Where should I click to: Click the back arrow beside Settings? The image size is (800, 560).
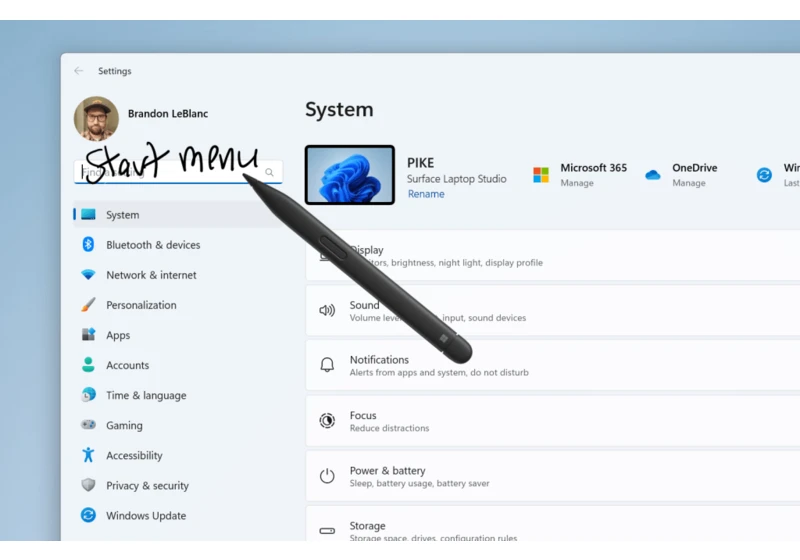pyautogui.click(x=79, y=71)
